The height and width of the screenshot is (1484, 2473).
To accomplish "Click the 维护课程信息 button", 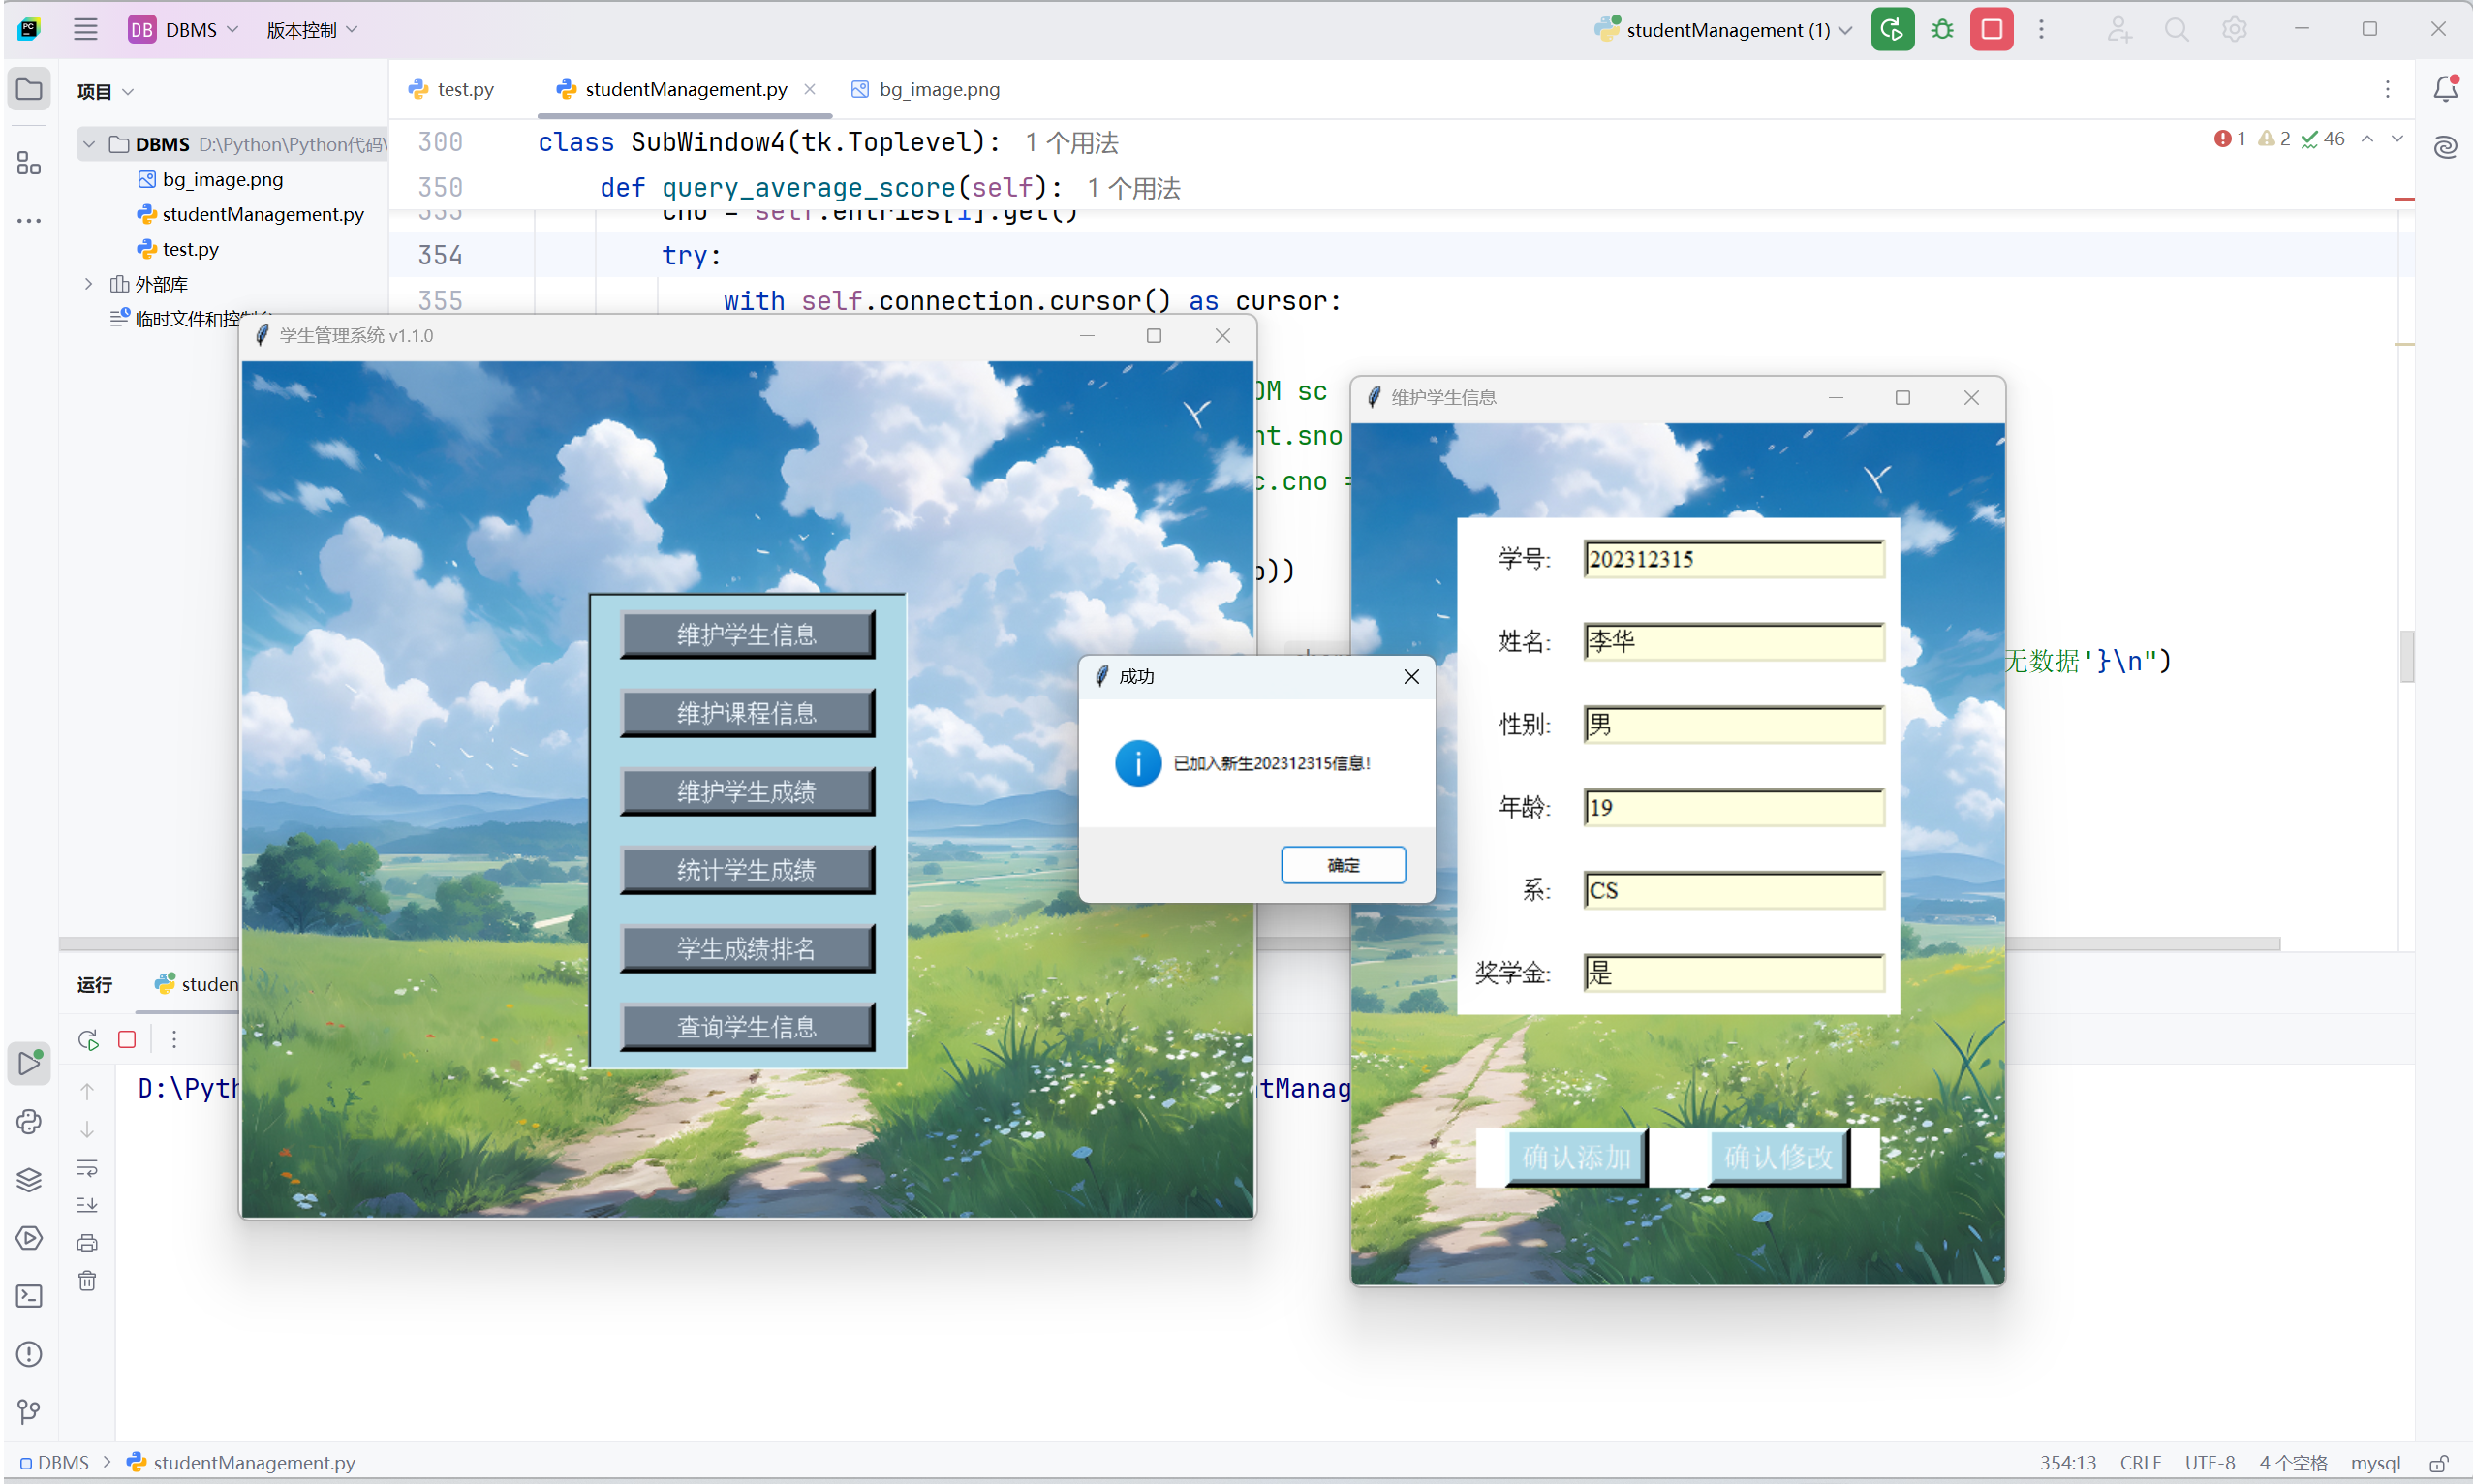I will point(747,713).
